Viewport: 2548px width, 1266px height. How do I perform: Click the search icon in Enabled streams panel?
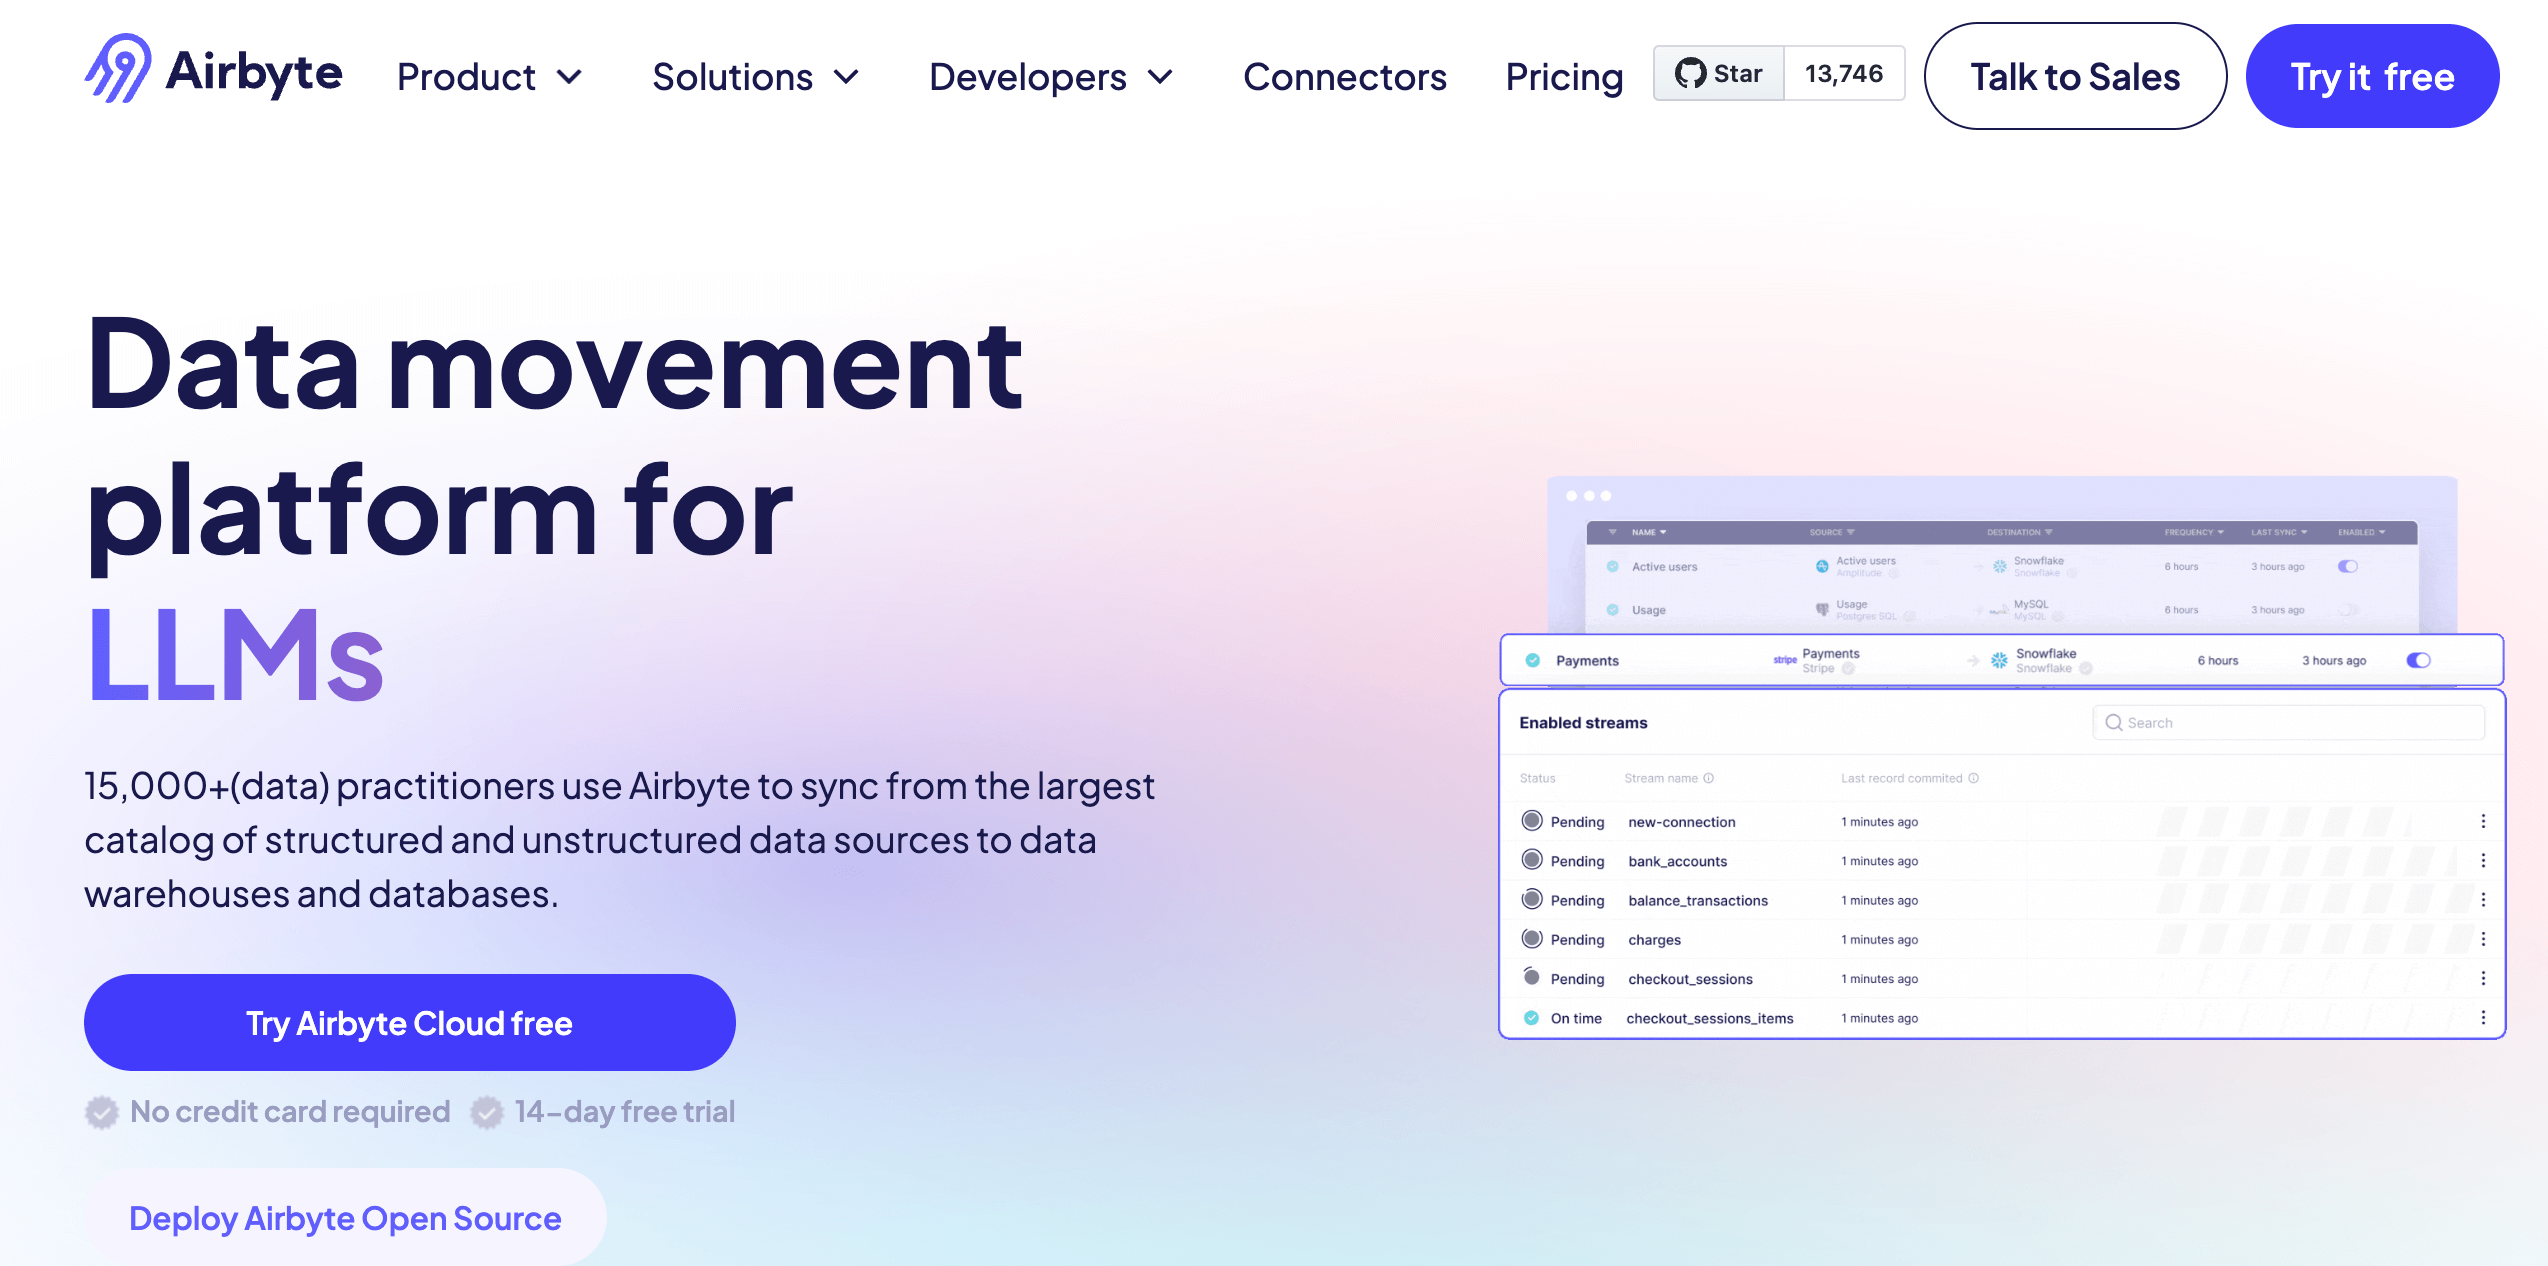(x=2114, y=723)
